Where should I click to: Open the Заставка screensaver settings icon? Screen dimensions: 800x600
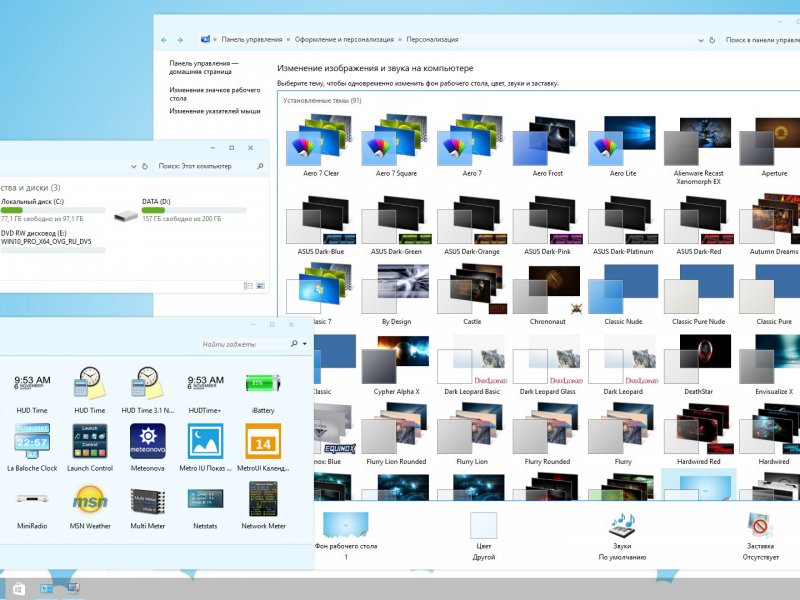pos(760,526)
